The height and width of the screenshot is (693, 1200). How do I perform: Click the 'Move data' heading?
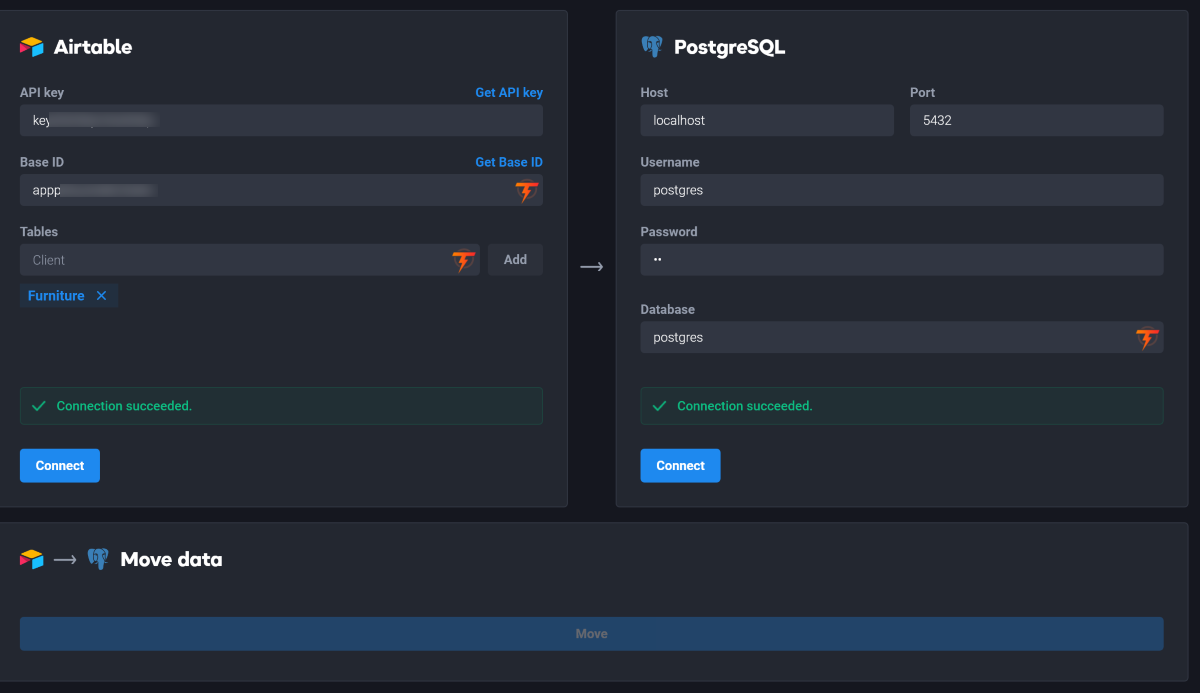tap(171, 560)
